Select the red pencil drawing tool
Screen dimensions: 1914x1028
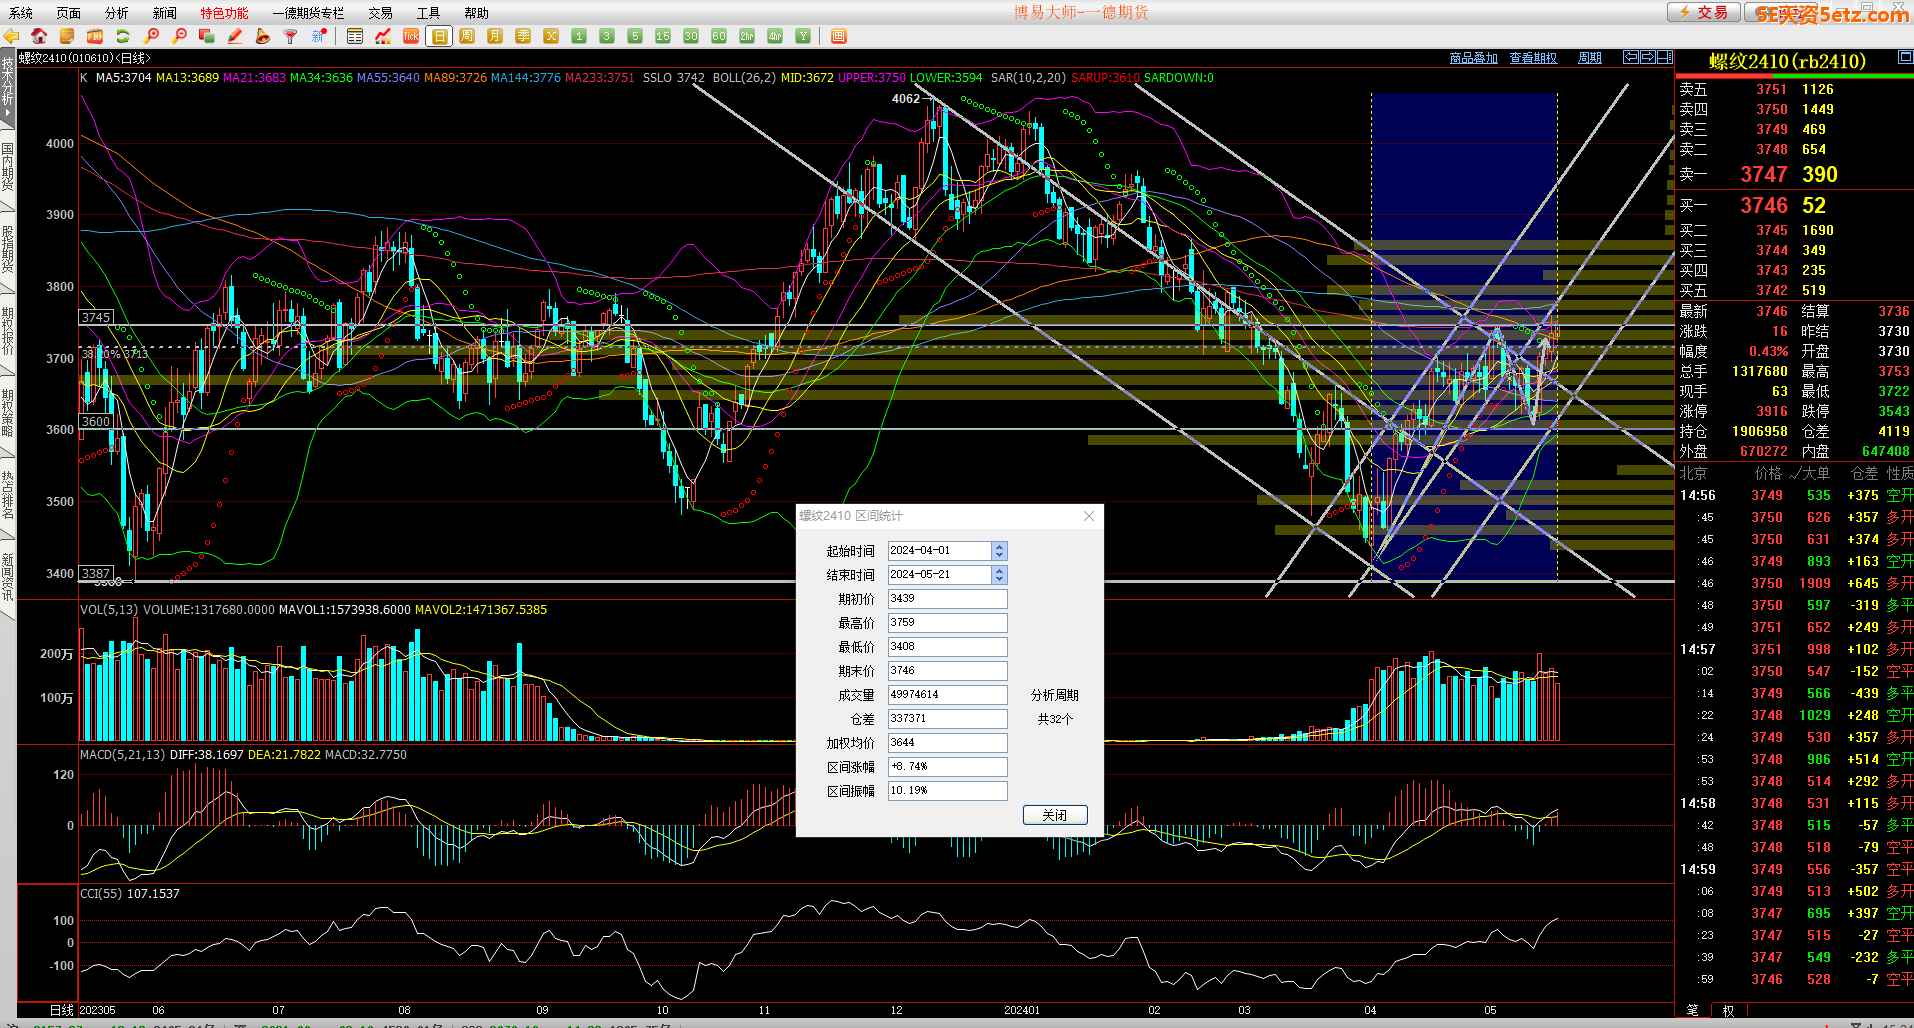235,36
